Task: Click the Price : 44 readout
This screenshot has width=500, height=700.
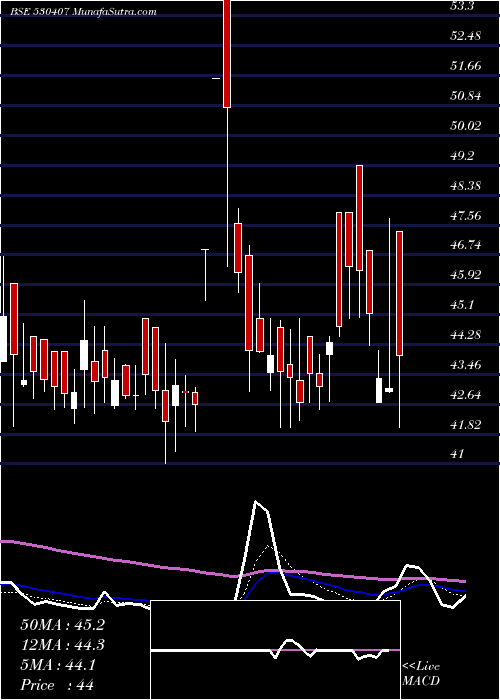Action: pos(57,685)
